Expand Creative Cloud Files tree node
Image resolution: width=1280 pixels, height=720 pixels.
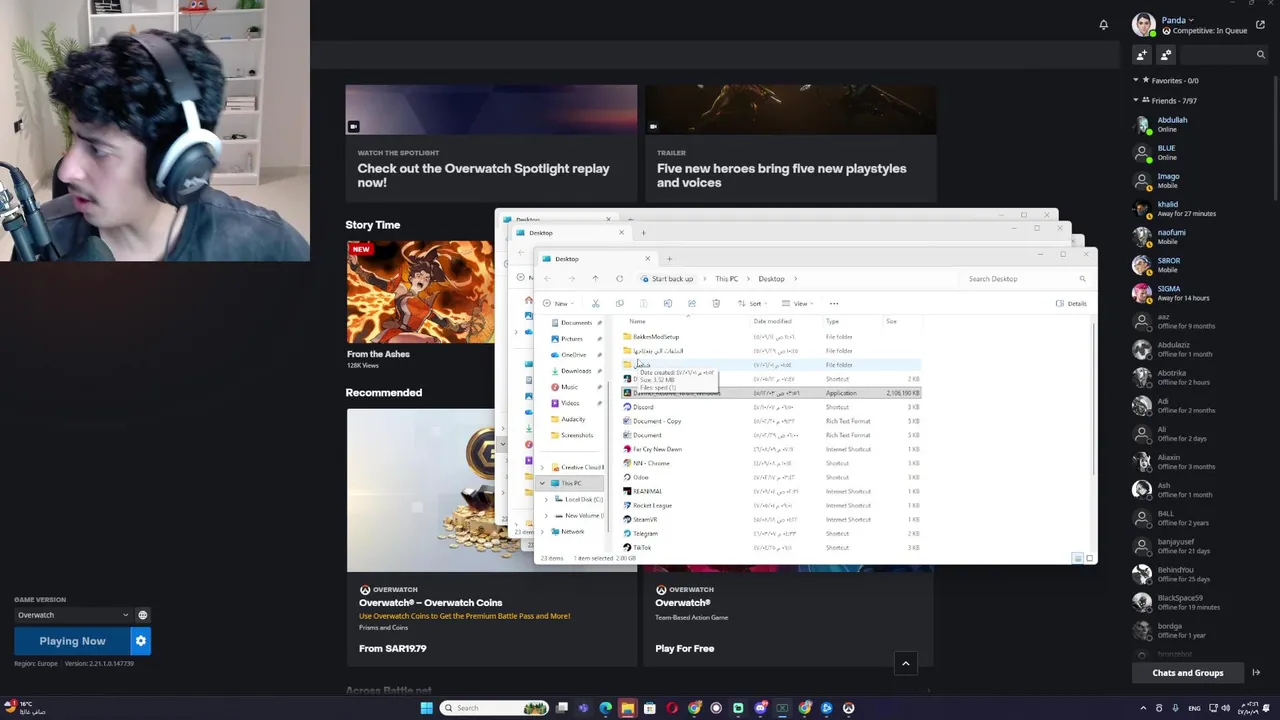543,467
